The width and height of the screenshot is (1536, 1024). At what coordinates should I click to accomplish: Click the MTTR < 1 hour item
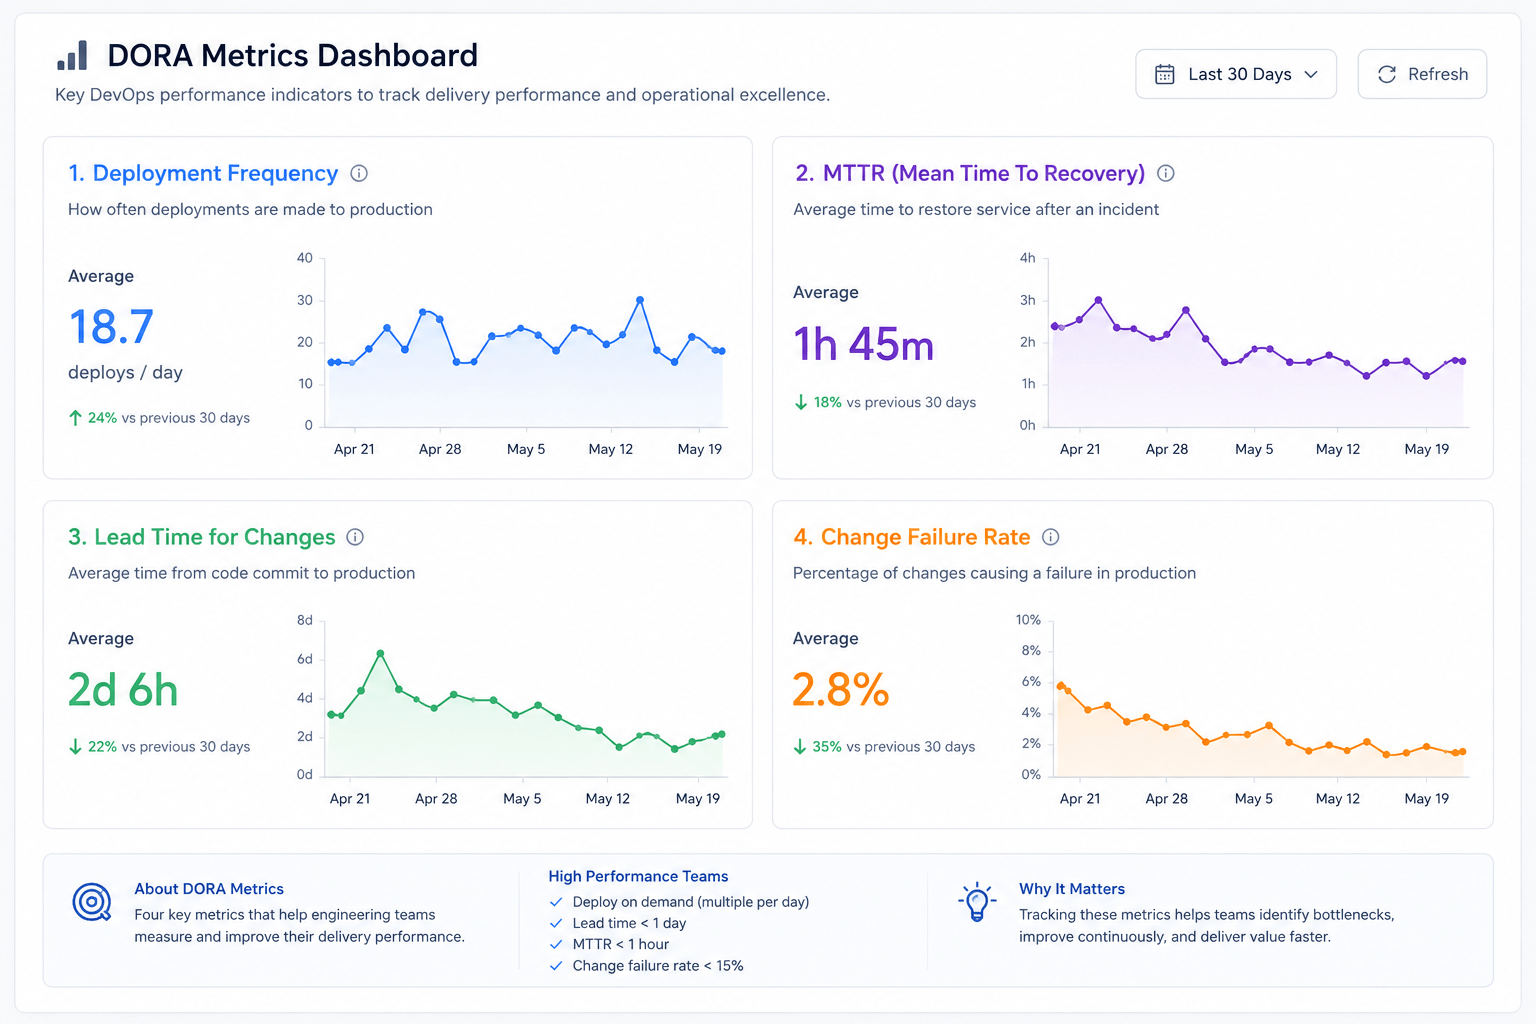click(x=621, y=944)
